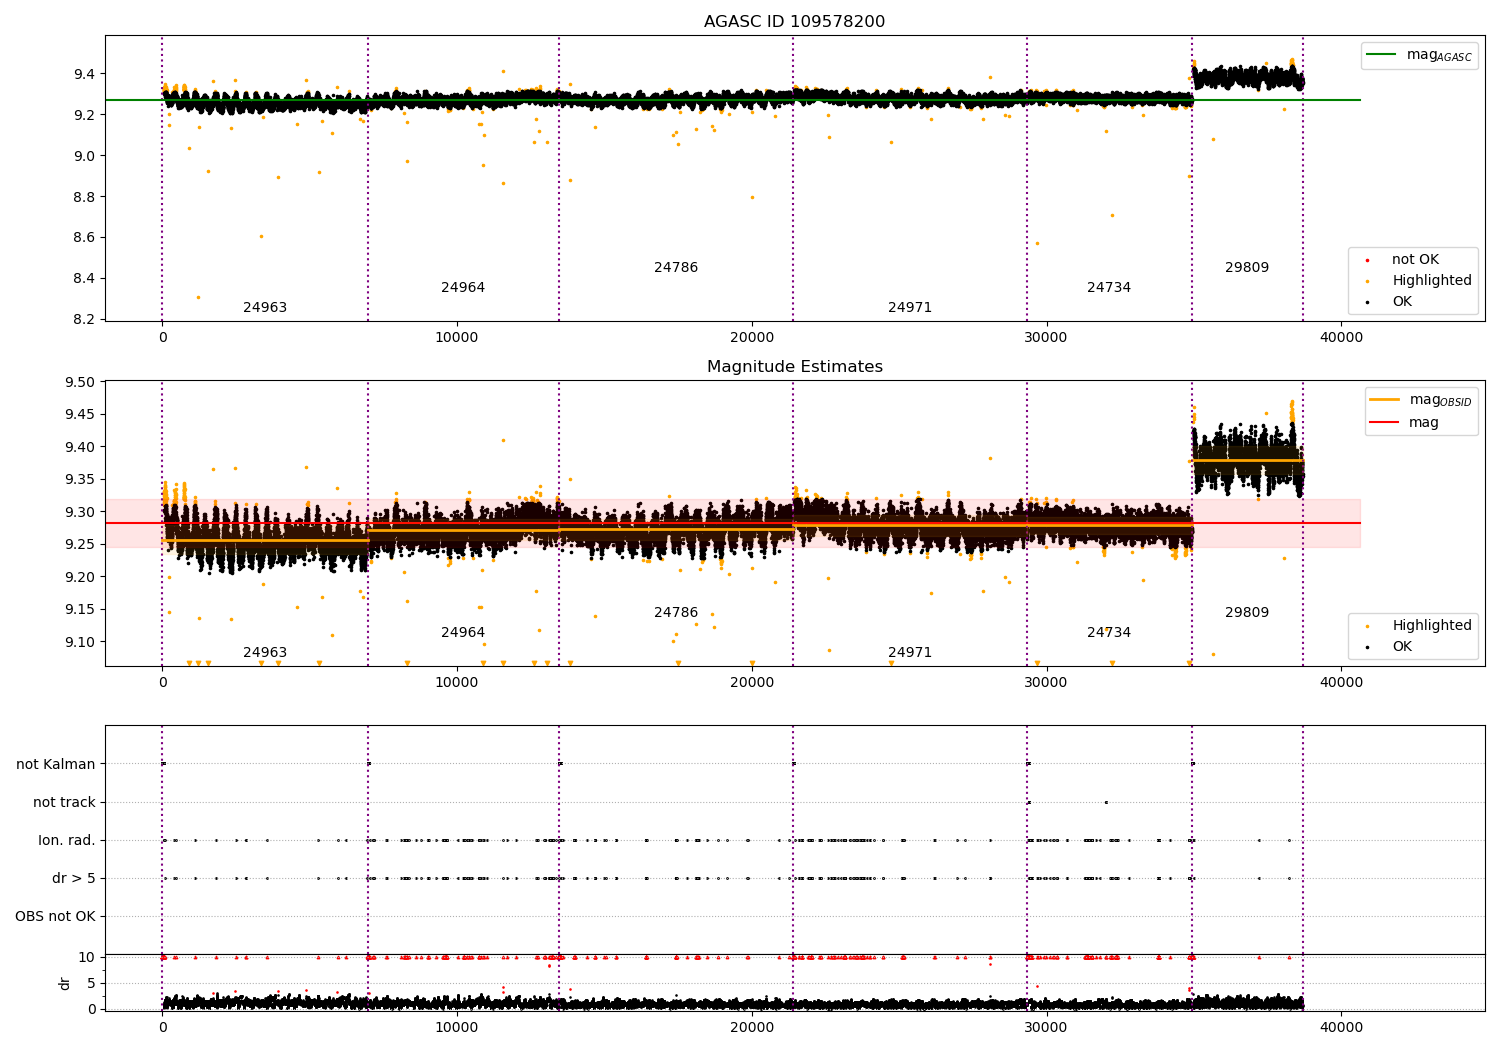Click the 'dr > 5' axis label
Image resolution: width=1500 pixels, height=1050 pixels.
[x=74, y=879]
